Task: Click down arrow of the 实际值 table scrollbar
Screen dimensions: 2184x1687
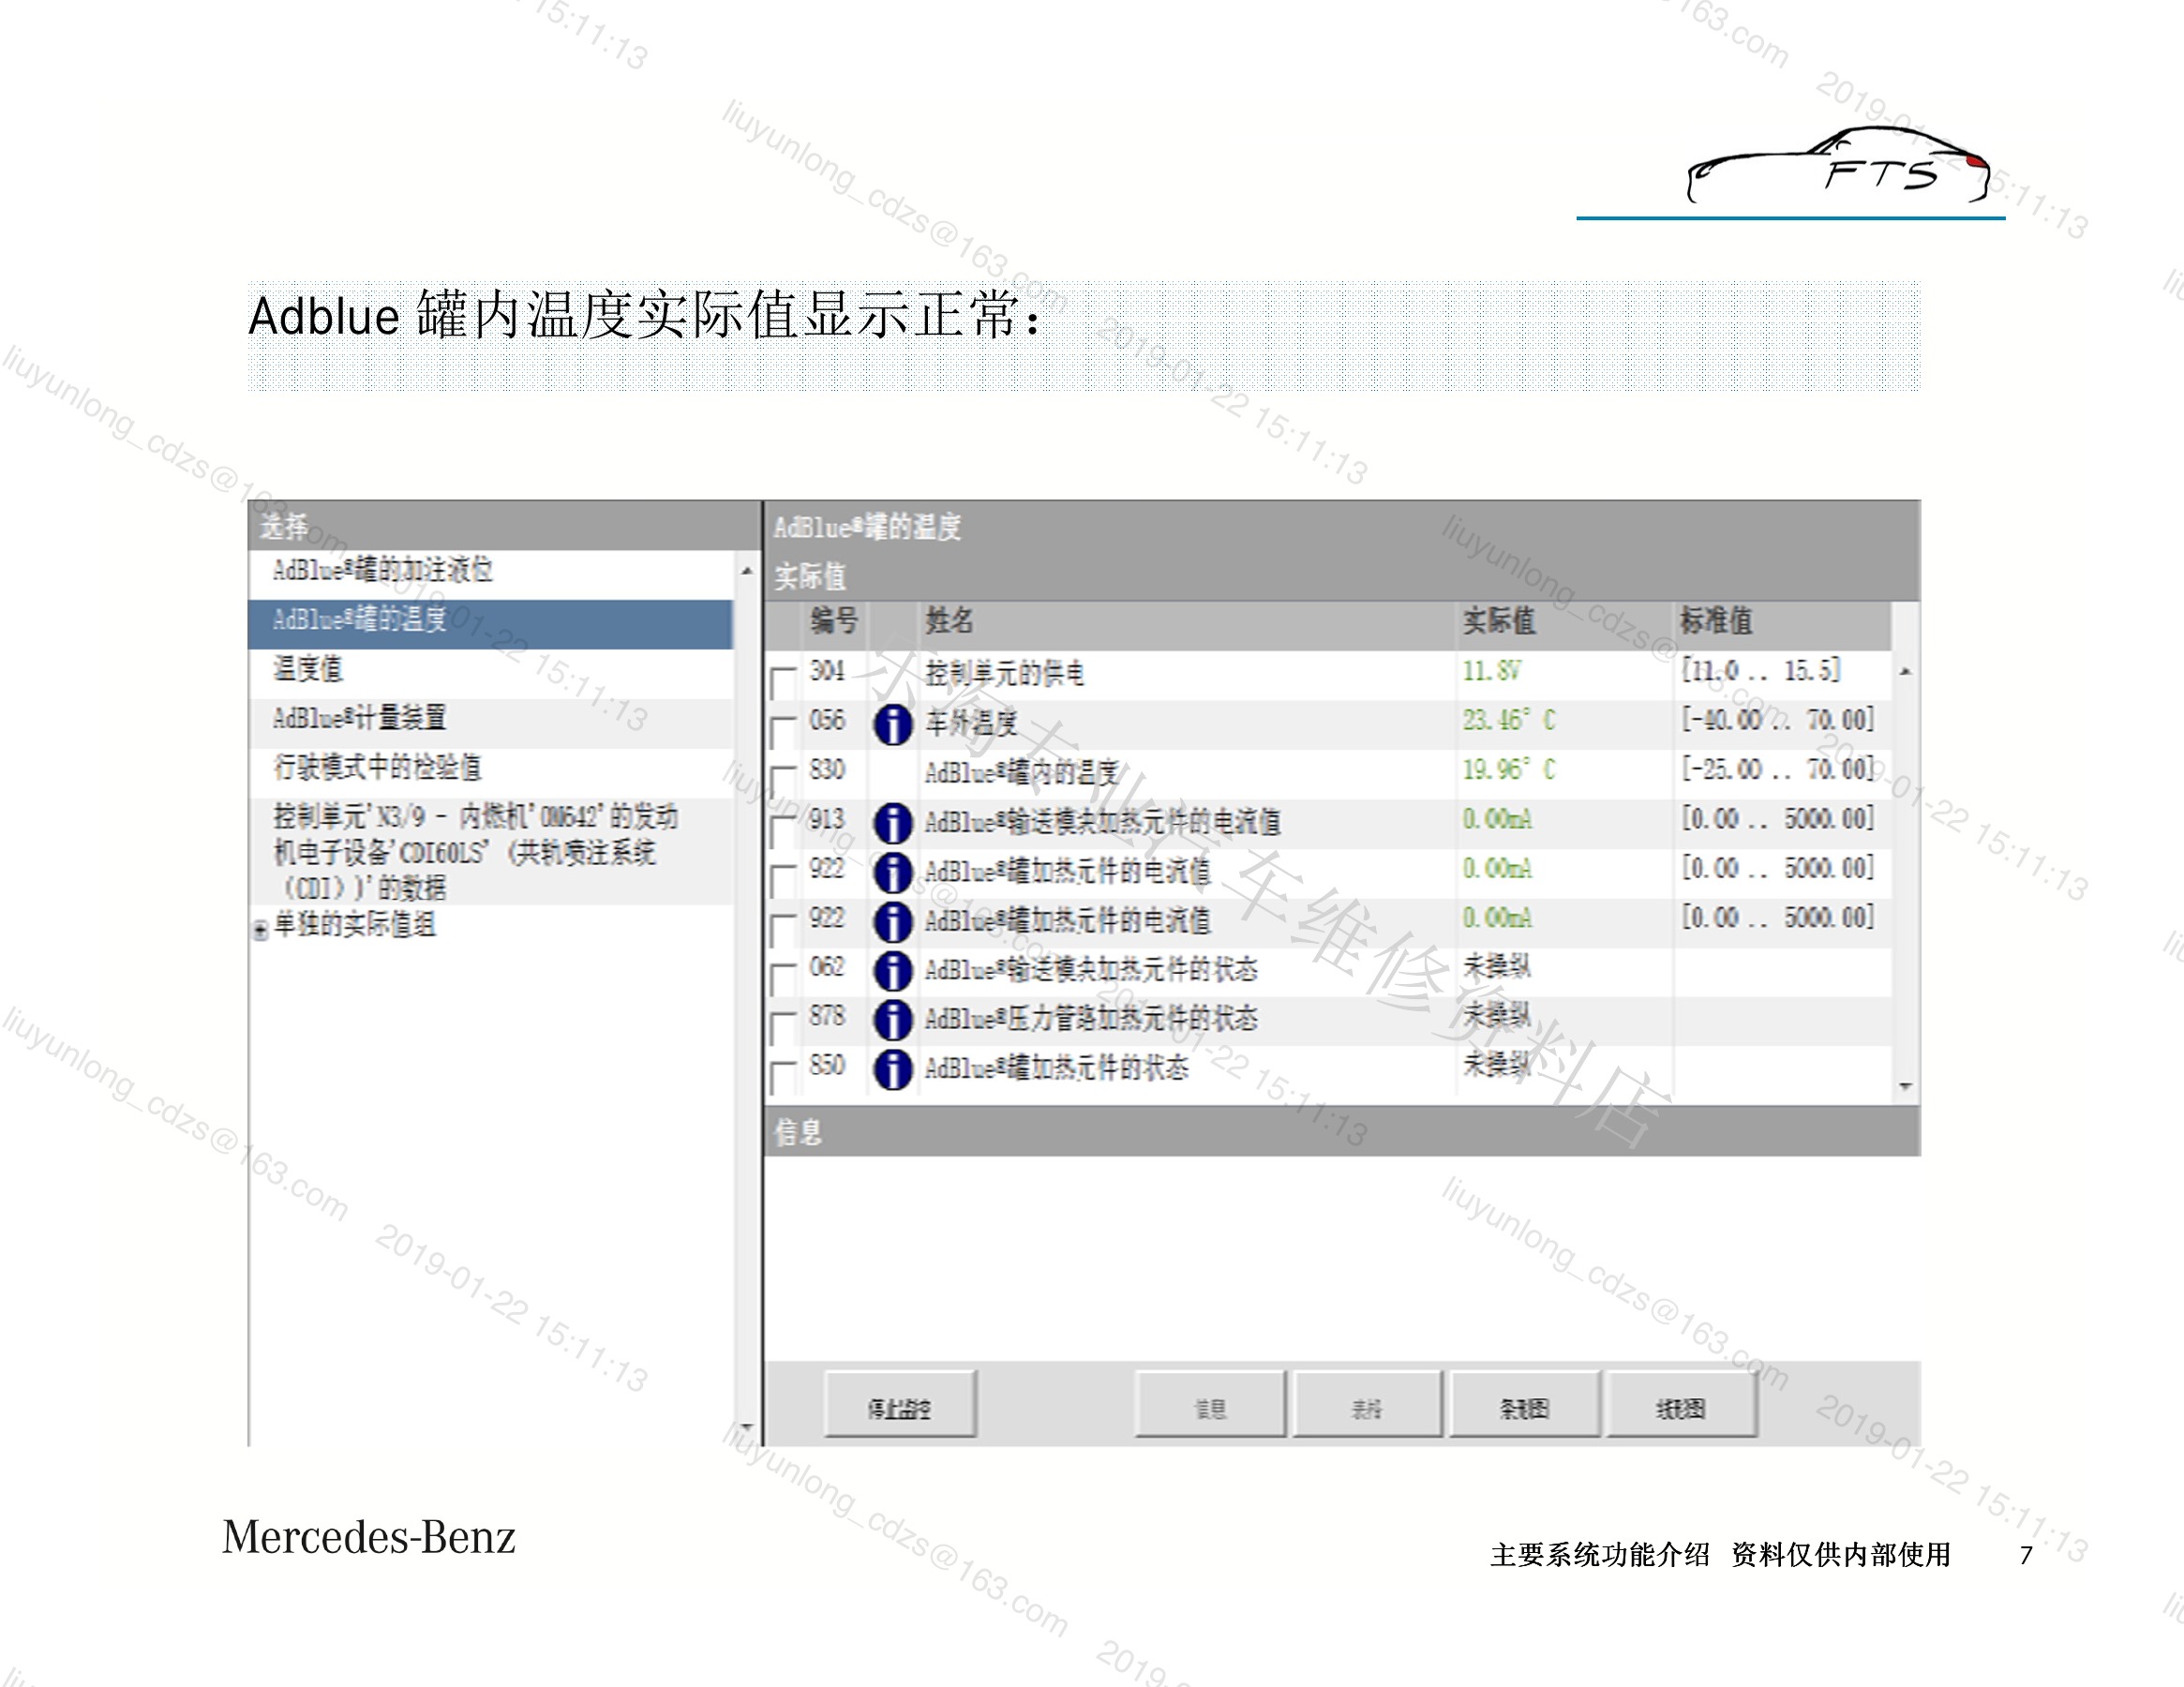Action: [1905, 1086]
